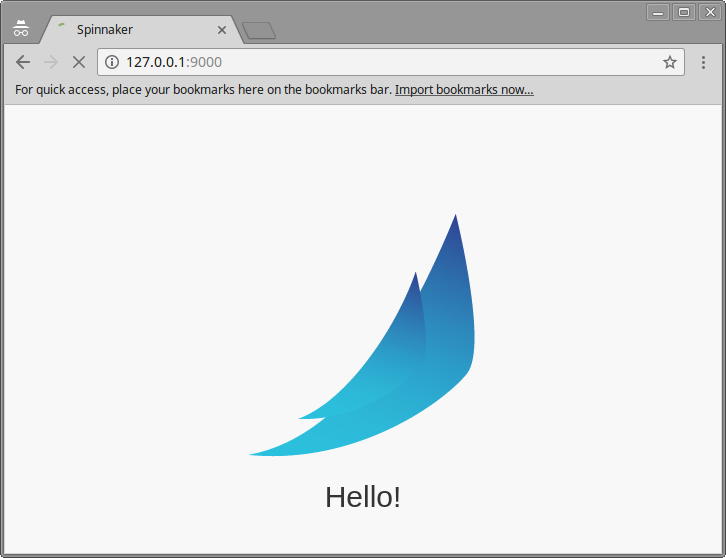Bookmark this page with the star
The height and width of the screenshot is (558, 726).
tap(670, 62)
